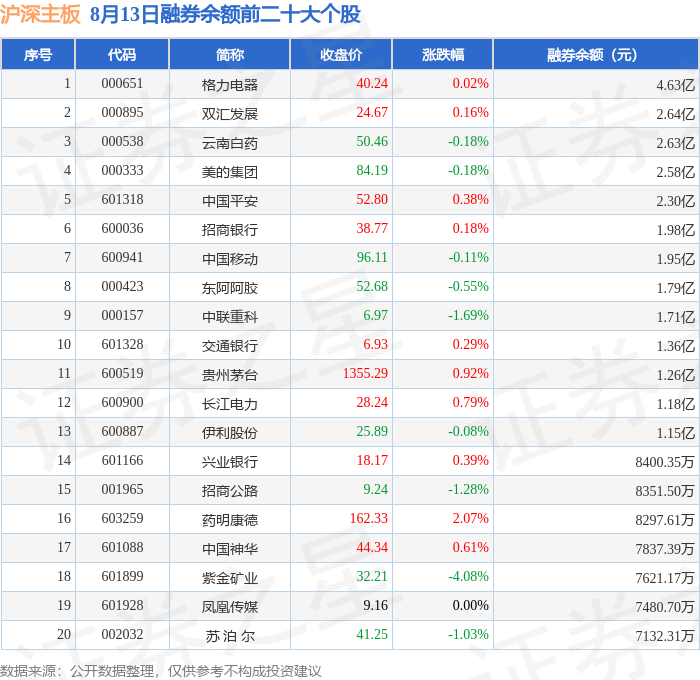Click stock code 000651
700x680 pixels.
click(122, 83)
